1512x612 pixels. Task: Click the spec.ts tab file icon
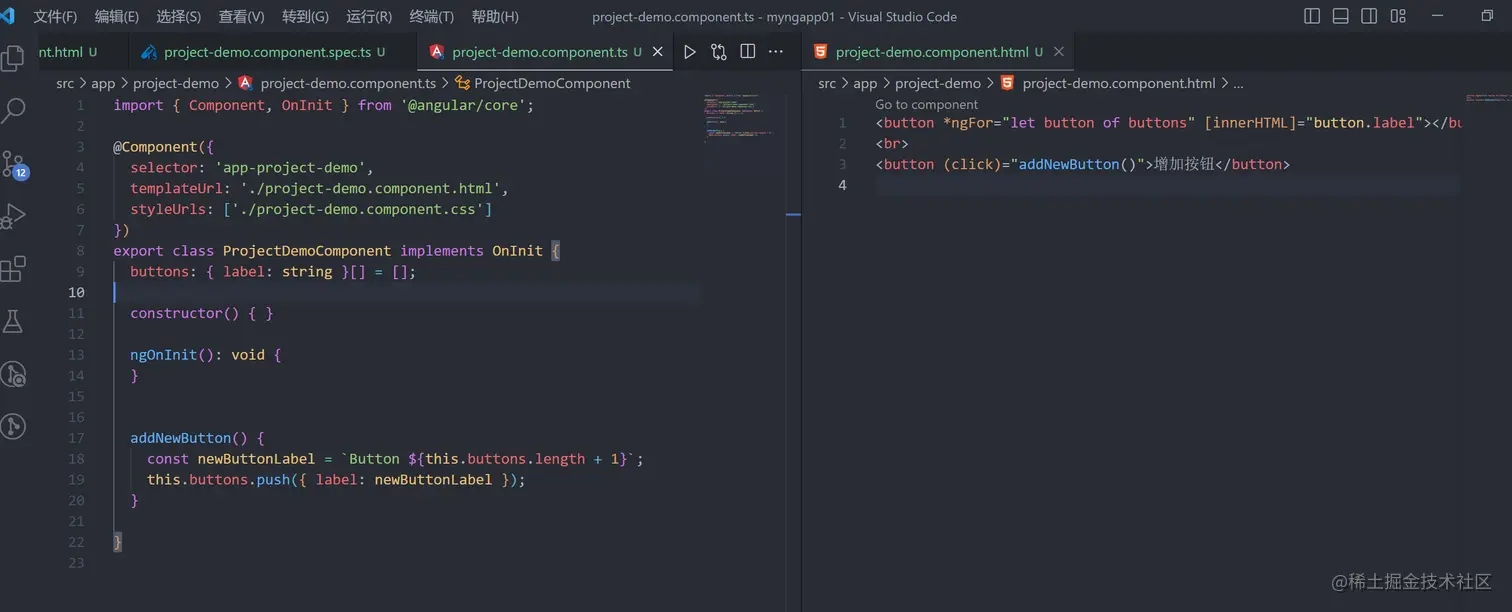pos(150,52)
